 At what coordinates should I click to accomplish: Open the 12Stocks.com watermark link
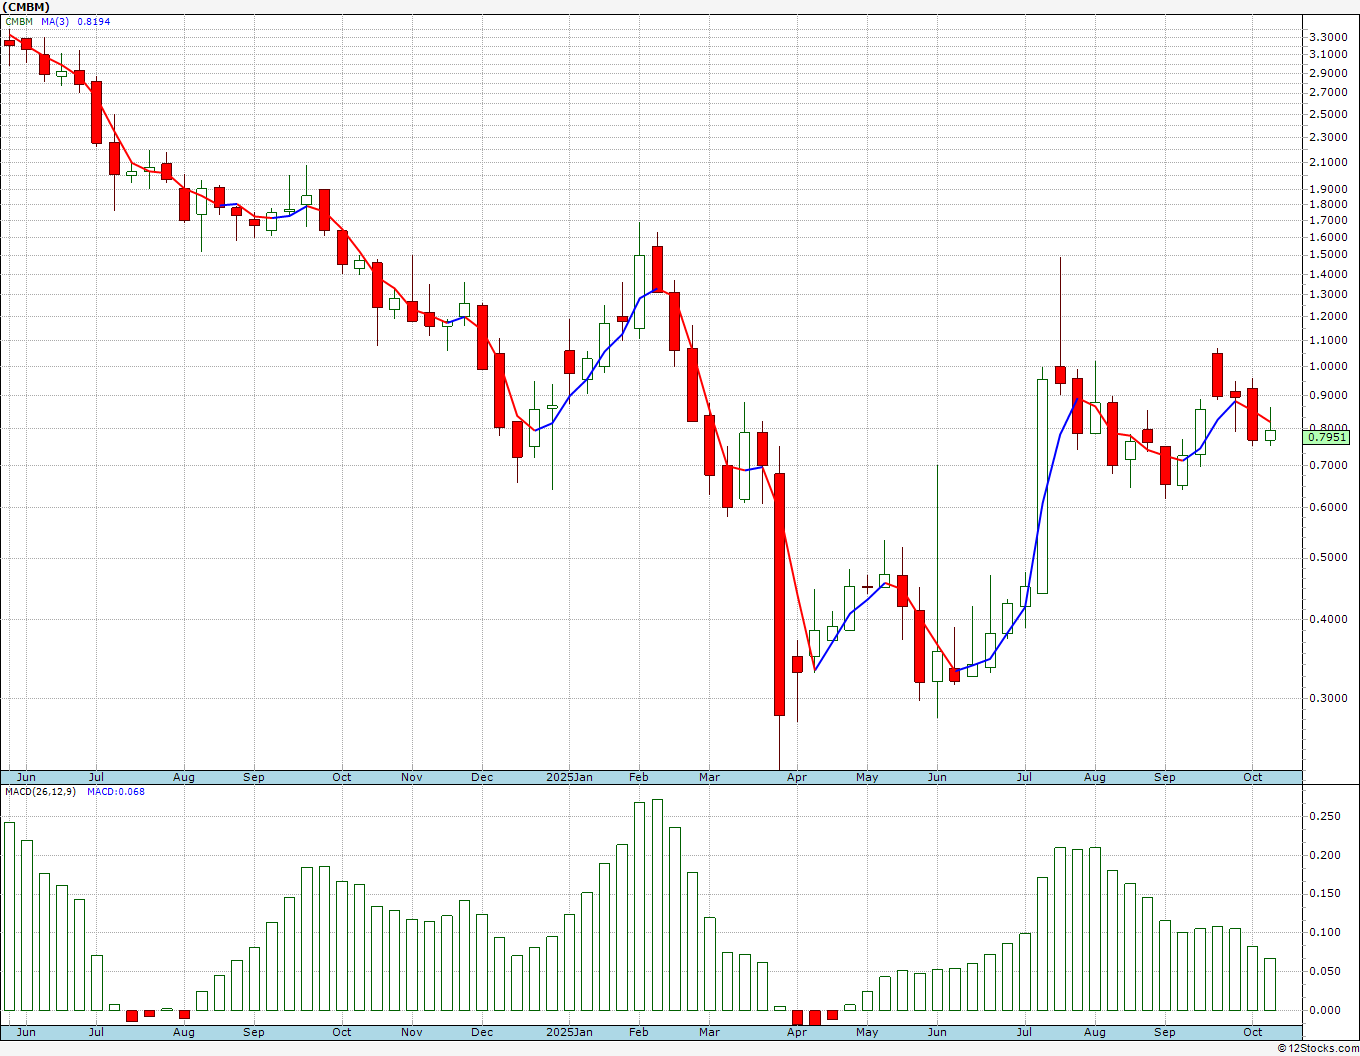click(1315, 1048)
